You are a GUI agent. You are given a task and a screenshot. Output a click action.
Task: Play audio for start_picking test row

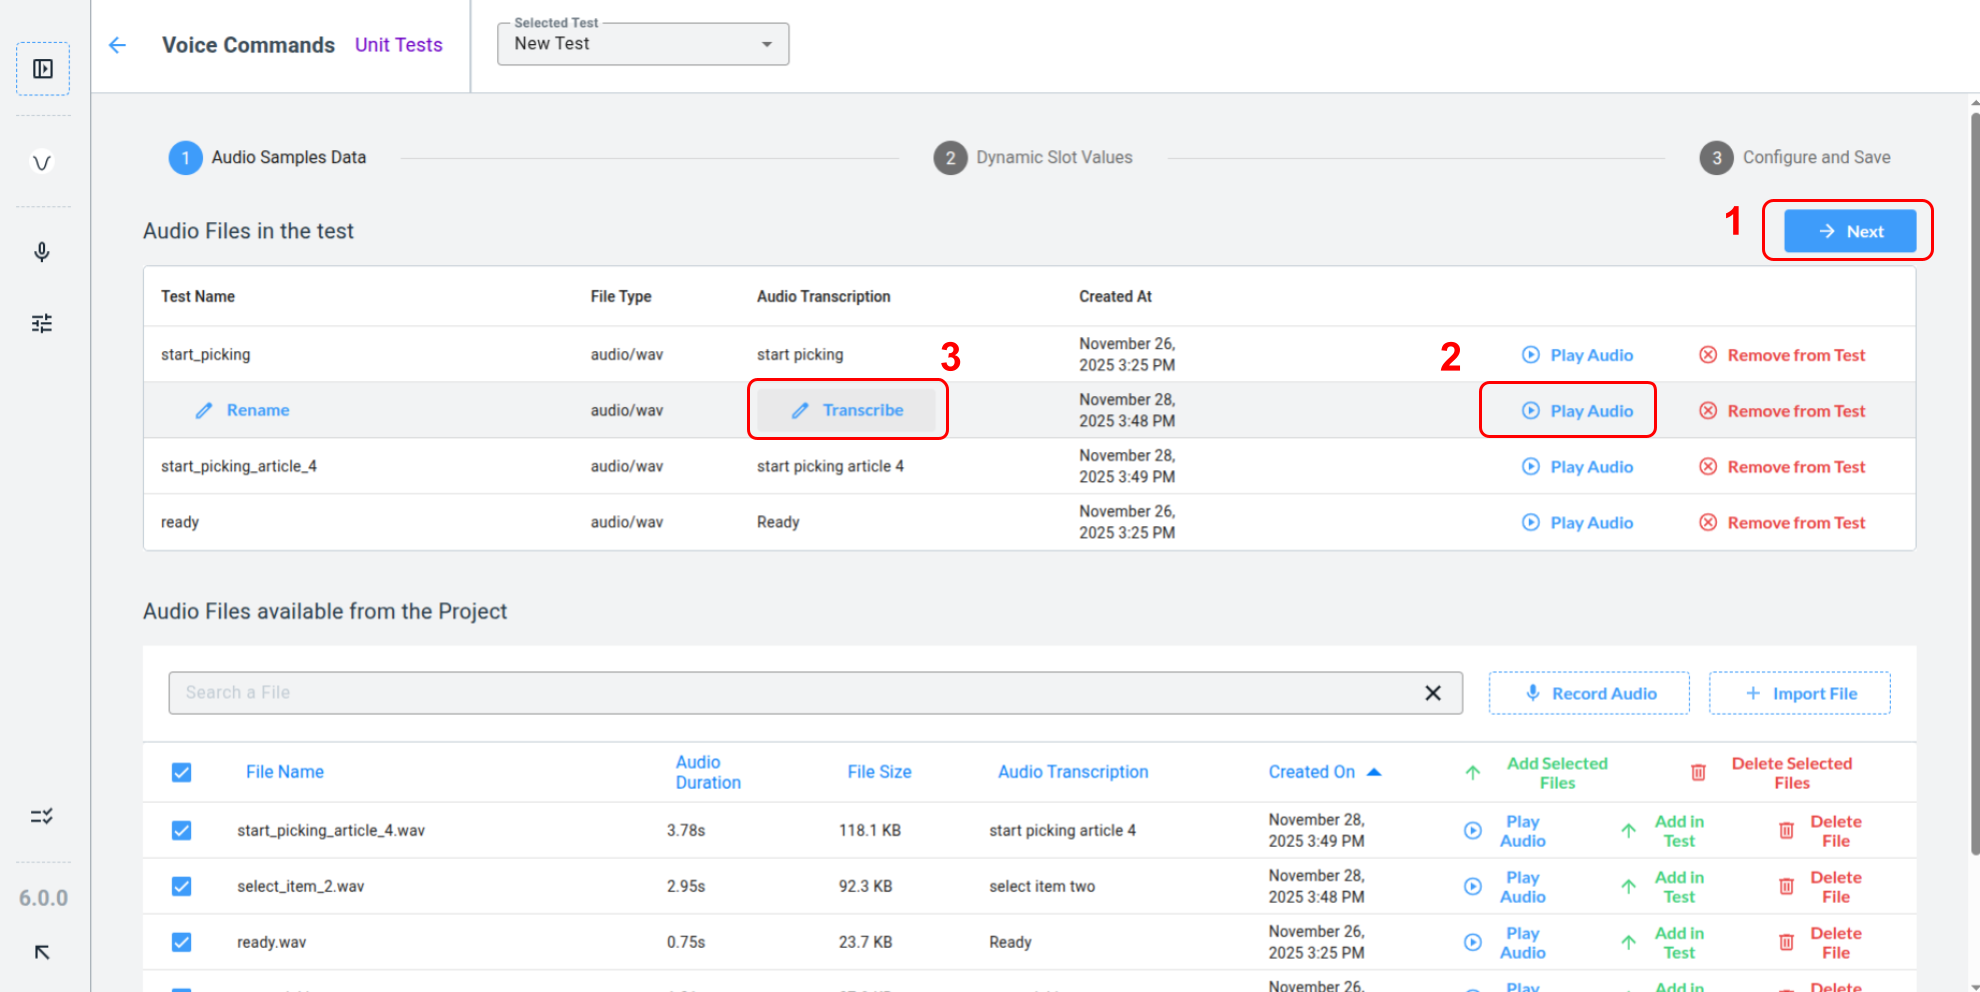[1578, 355]
